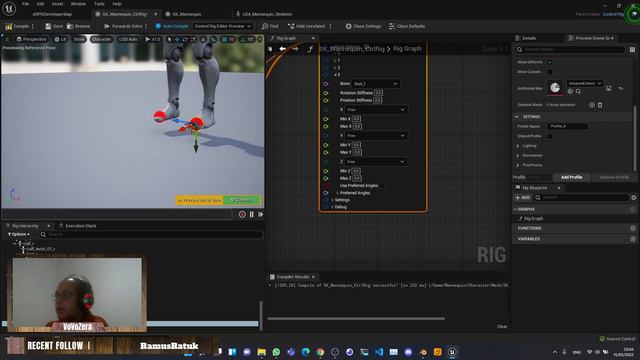Open Class Settings
Image resolution: width=640 pixels, height=360 pixels.
(x=363, y=26)
